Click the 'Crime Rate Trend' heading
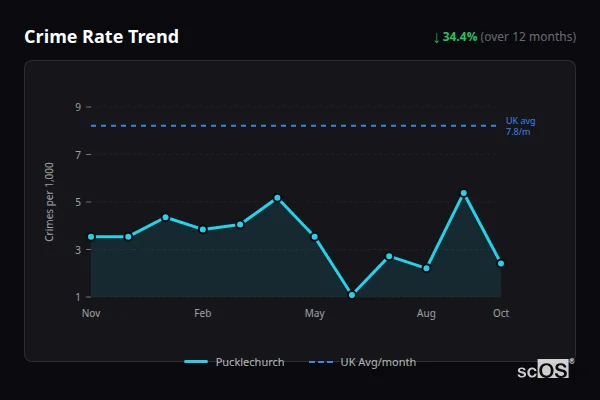This screenshot has width=600, height=400. [x=101, y=37]
